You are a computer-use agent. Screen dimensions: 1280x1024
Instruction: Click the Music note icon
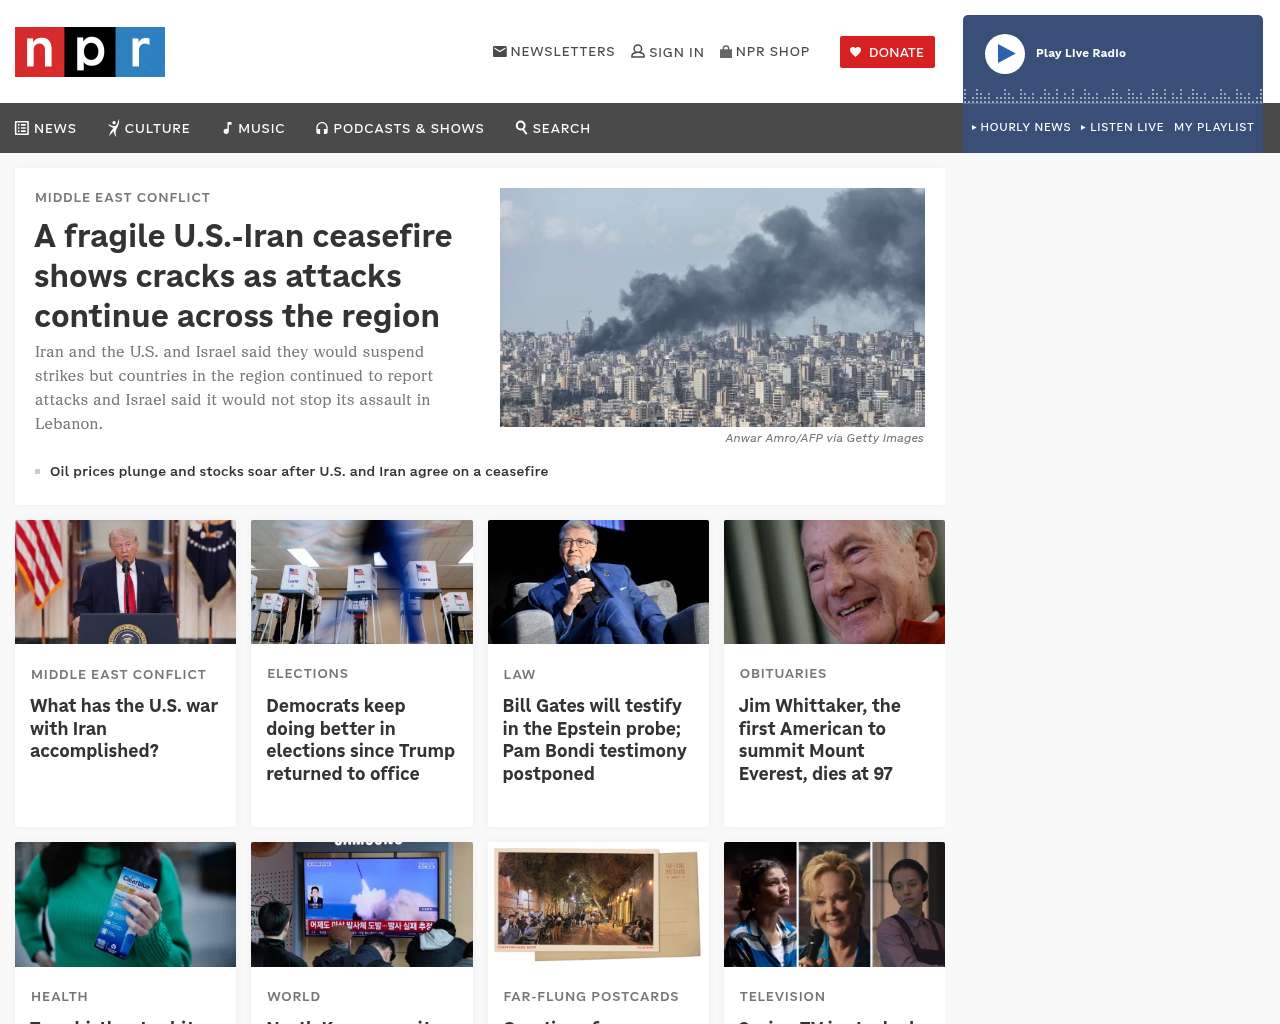[227, 128]
